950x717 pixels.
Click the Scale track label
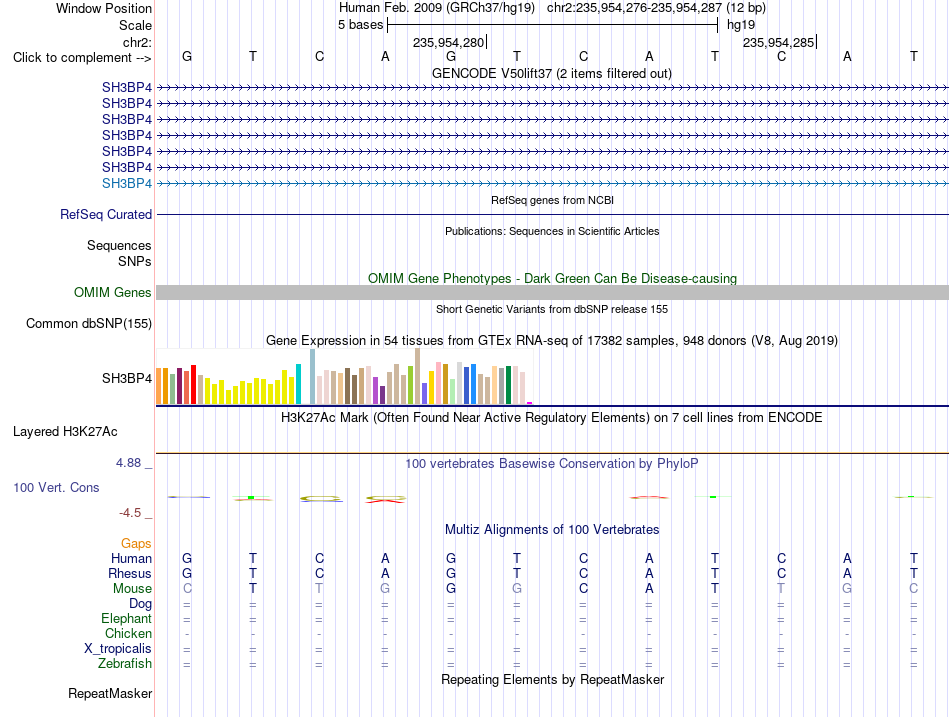(x=135, y=25)
